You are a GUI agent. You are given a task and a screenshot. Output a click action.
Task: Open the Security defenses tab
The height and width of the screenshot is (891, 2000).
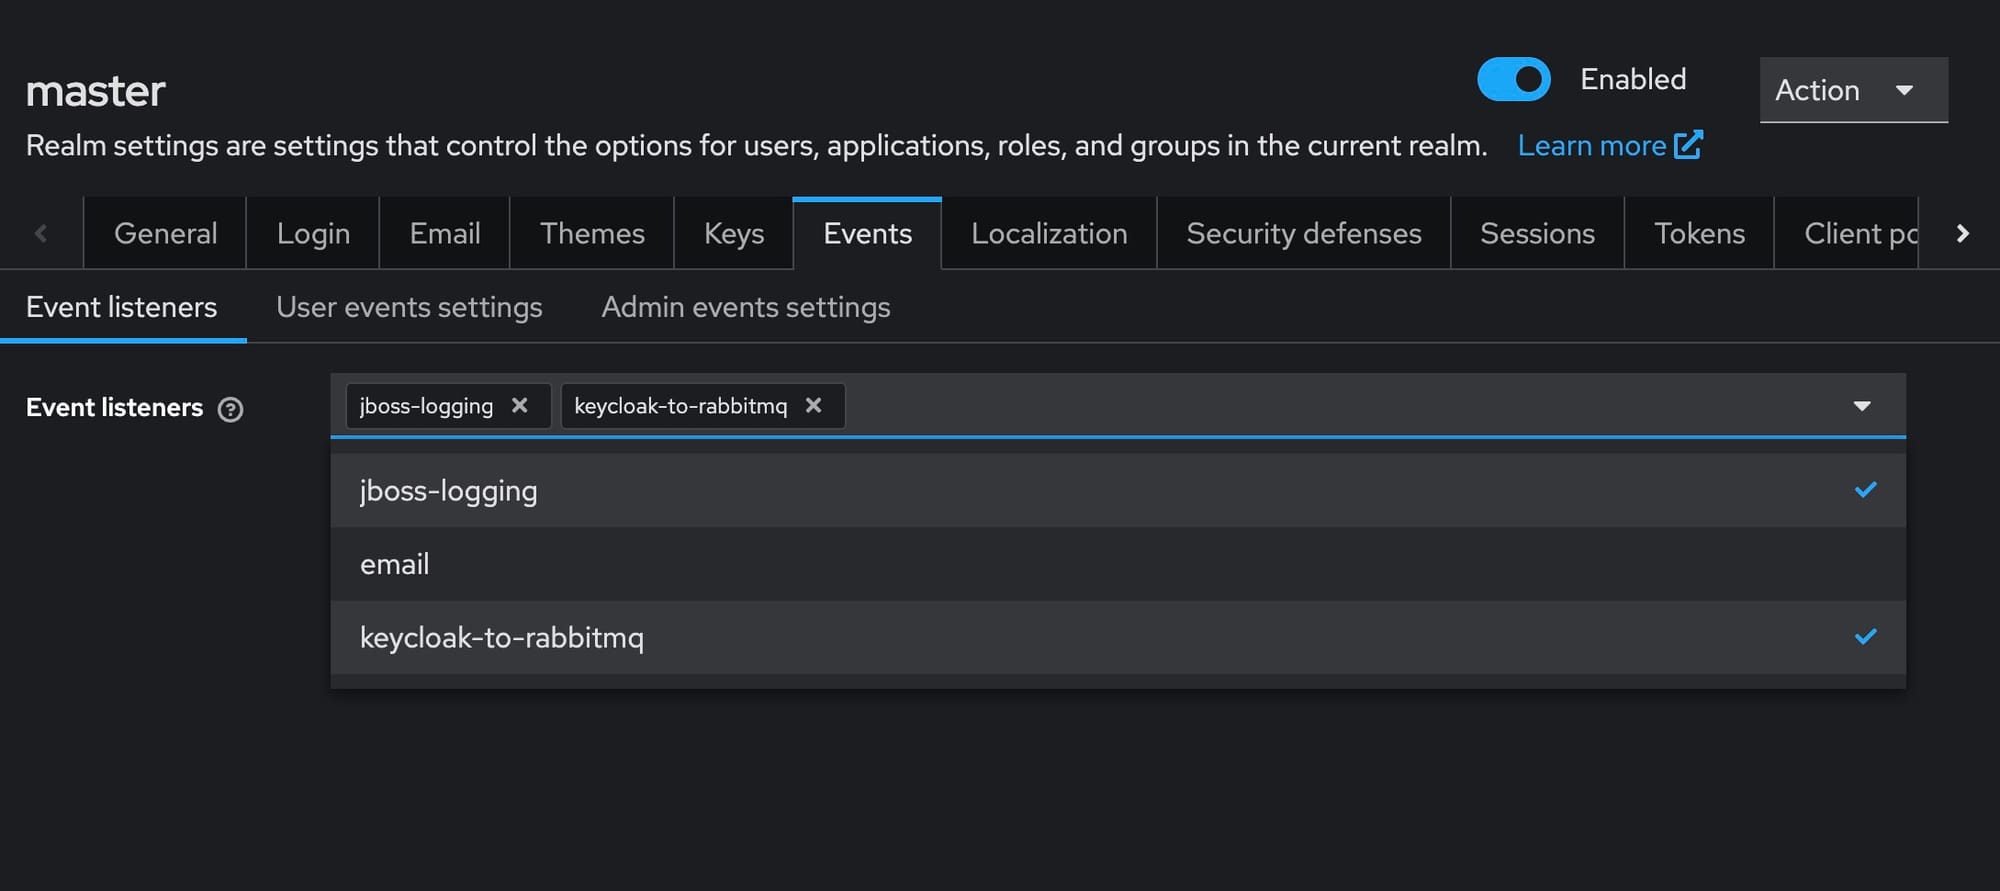click(1304, 233)
